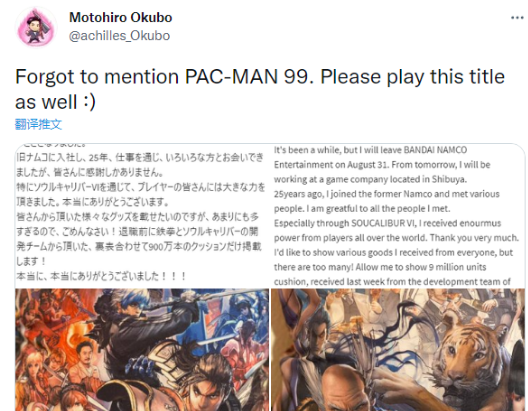View the Soulcalibur cushion artwork image
The height and width of the screenshot is (411, 528).
coord(142,350)
